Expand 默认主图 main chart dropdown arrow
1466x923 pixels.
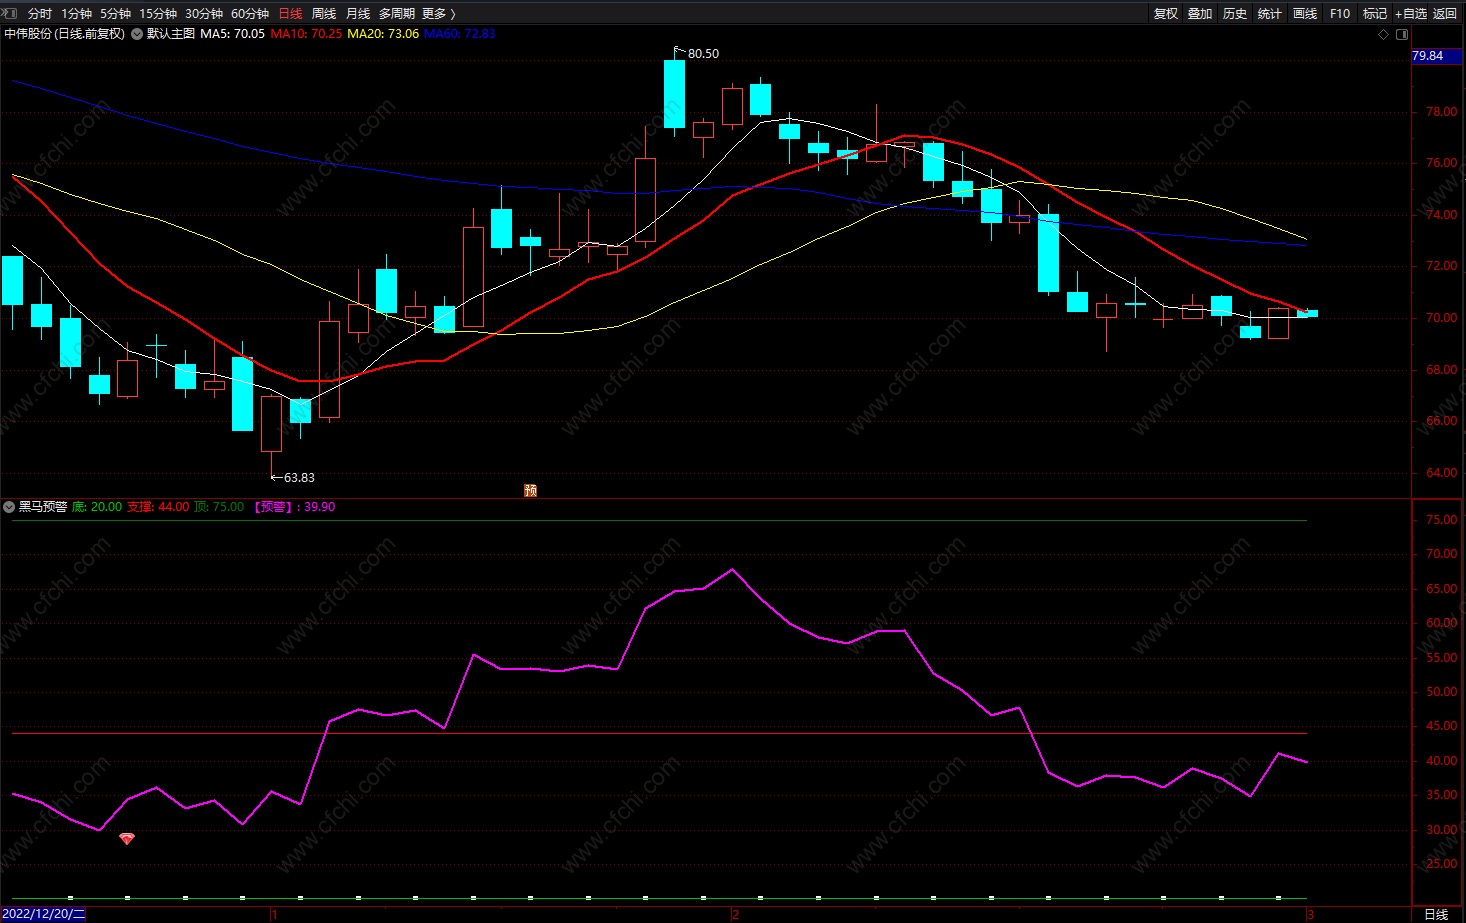137,34
